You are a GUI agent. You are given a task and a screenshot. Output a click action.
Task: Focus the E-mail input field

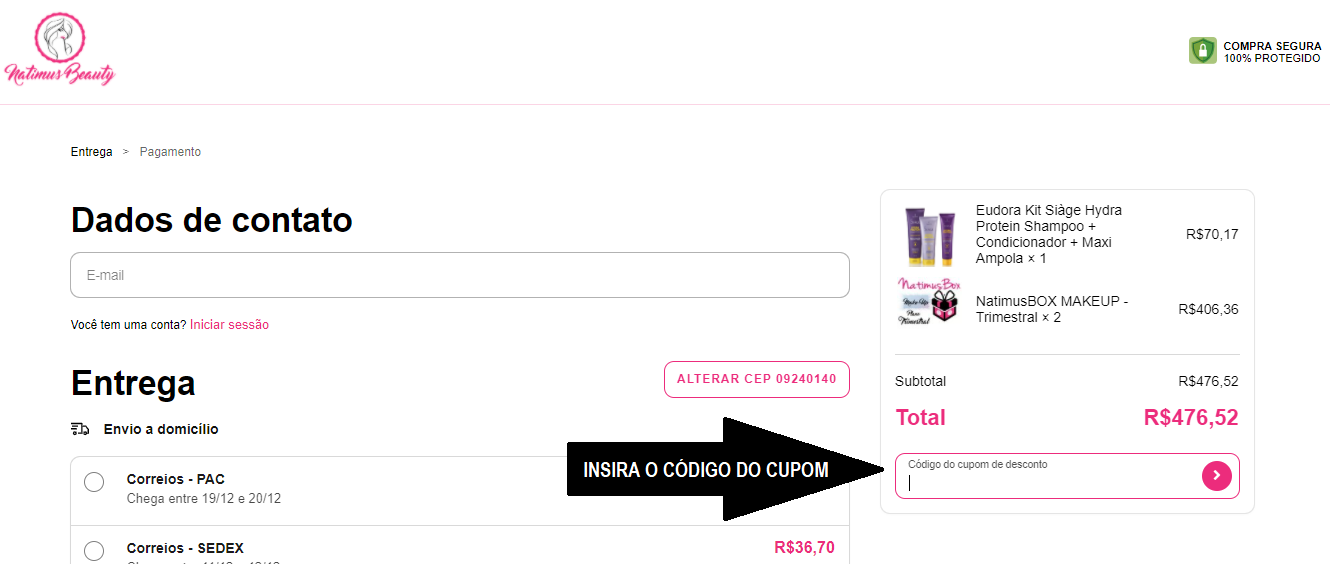tap(460, 275)
